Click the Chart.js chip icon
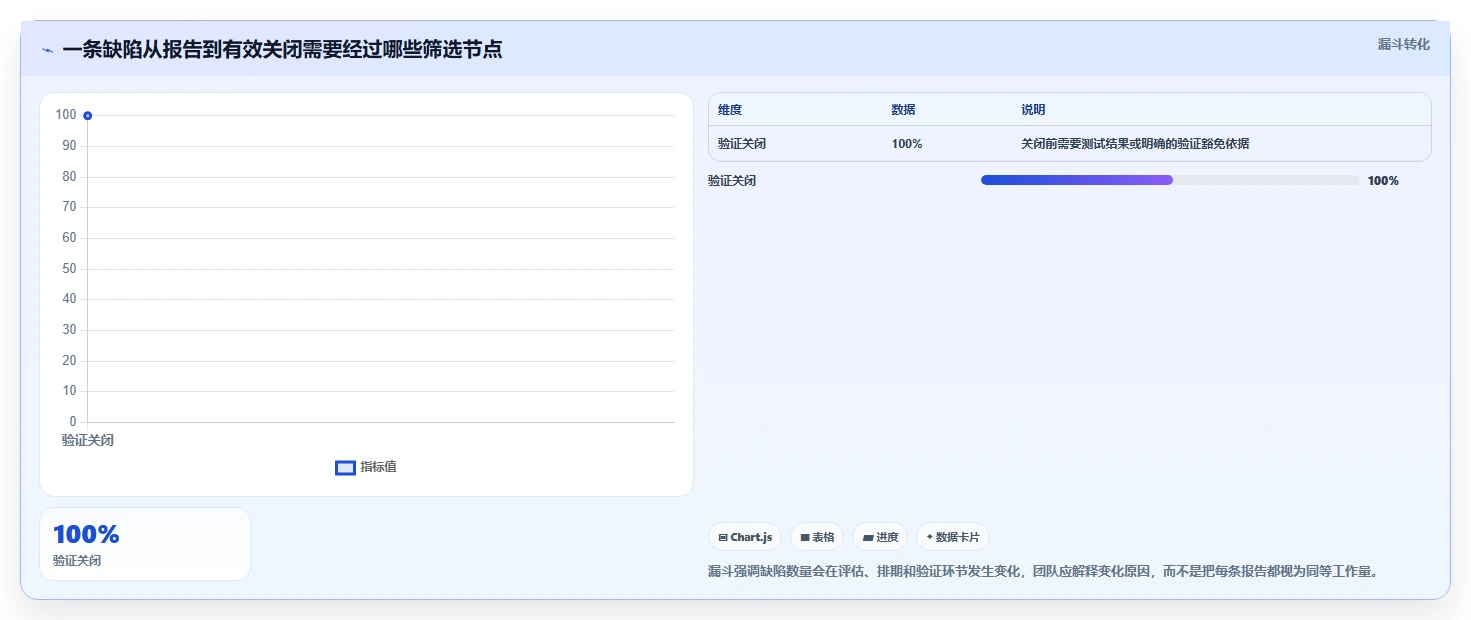 [722, 538]
